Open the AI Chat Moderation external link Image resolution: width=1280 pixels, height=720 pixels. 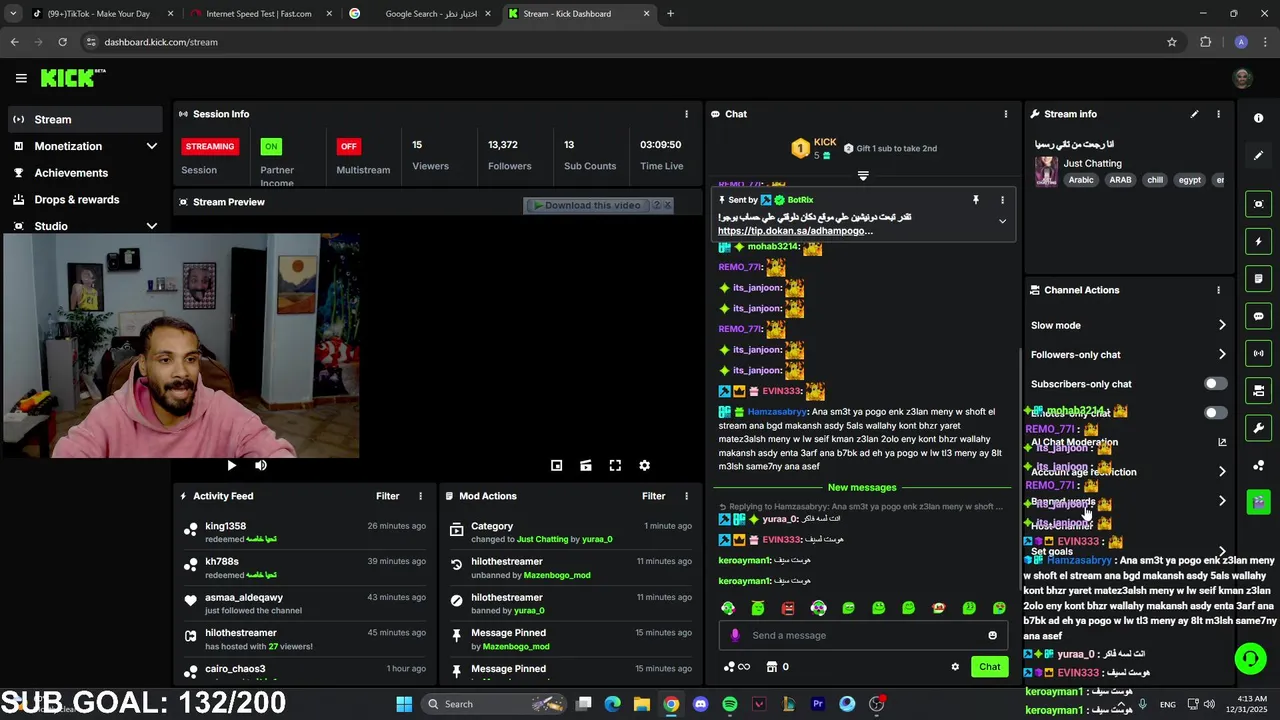(x=1222, y=442)
